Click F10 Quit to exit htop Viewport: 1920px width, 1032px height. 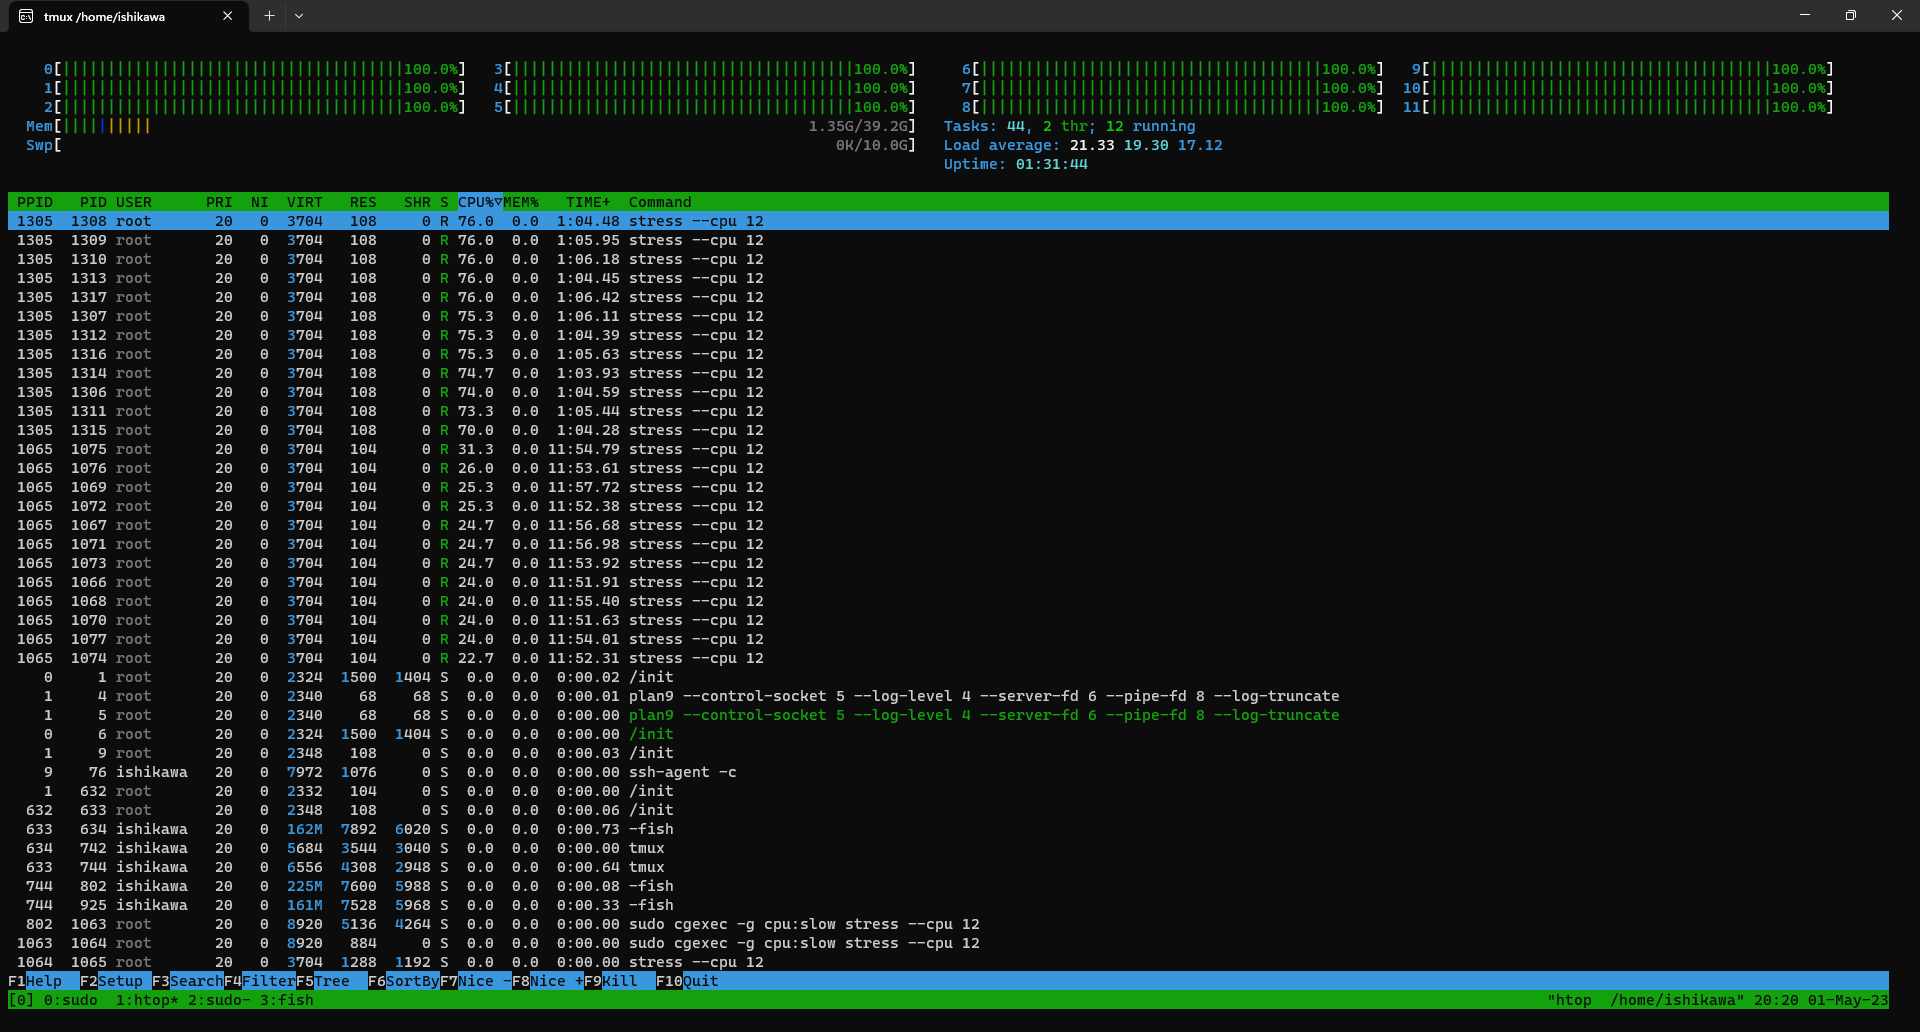click(687, 981)
